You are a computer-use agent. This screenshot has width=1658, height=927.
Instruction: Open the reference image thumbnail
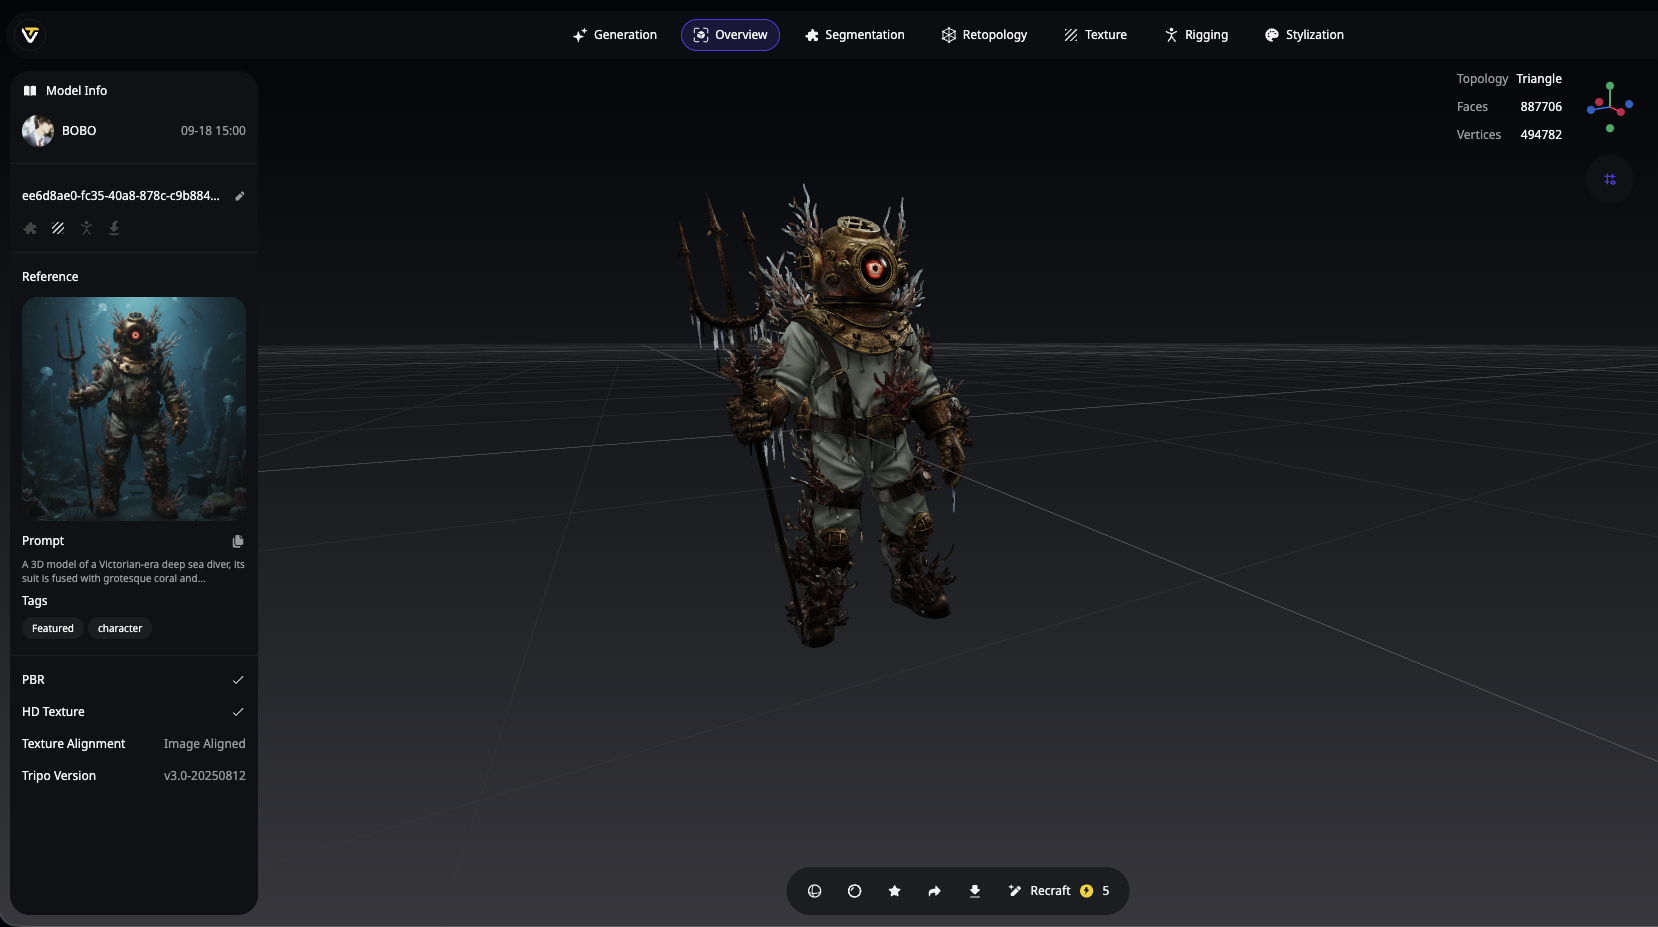point(134,408)
